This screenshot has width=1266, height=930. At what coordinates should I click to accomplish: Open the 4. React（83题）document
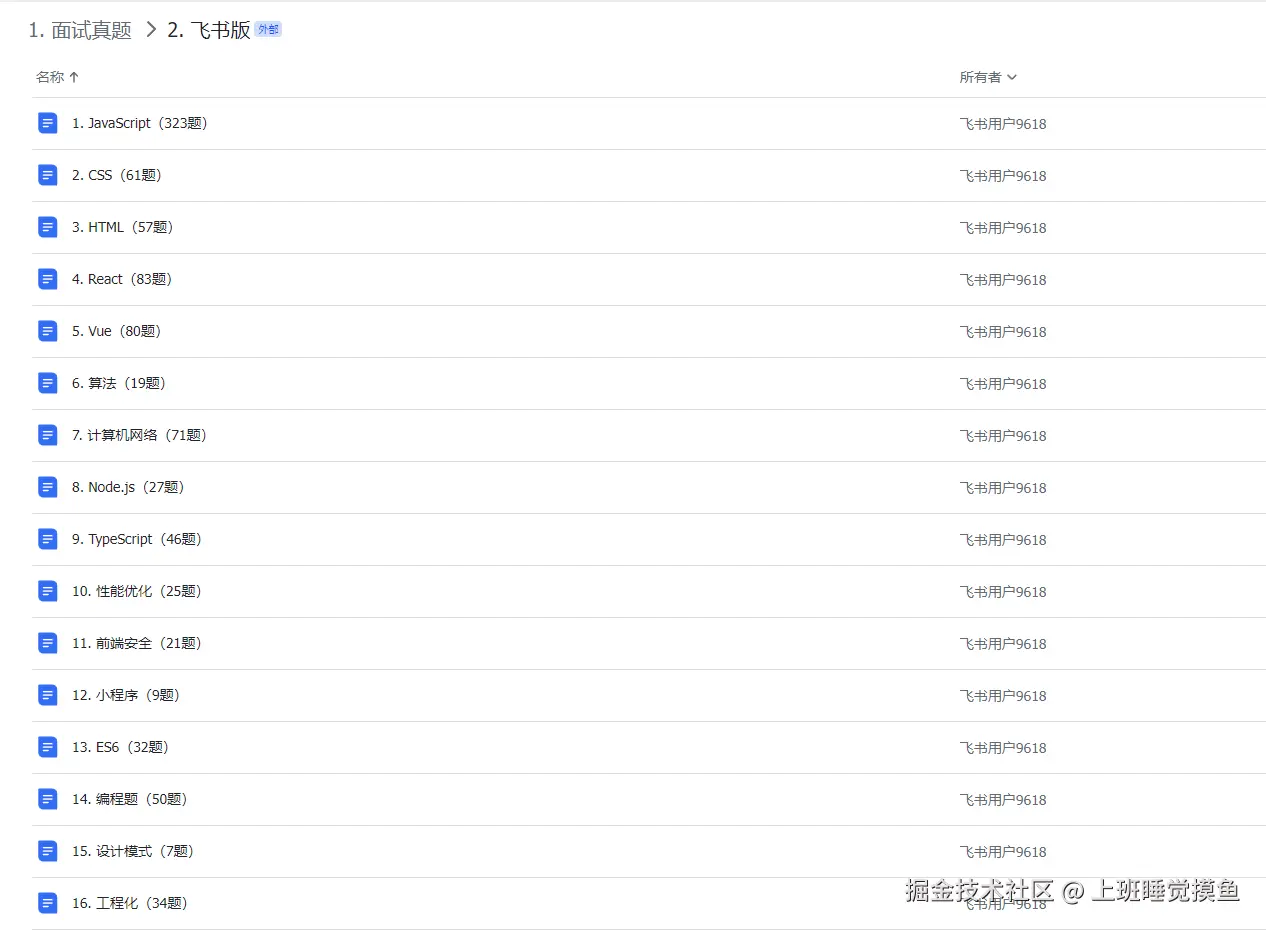[122, 279]
